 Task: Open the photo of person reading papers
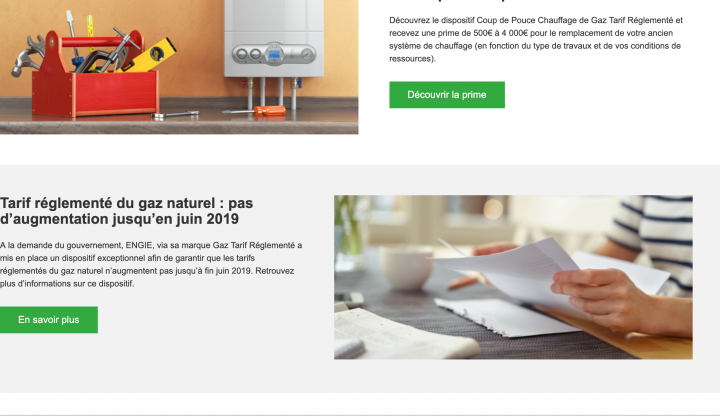coord(513,277)
